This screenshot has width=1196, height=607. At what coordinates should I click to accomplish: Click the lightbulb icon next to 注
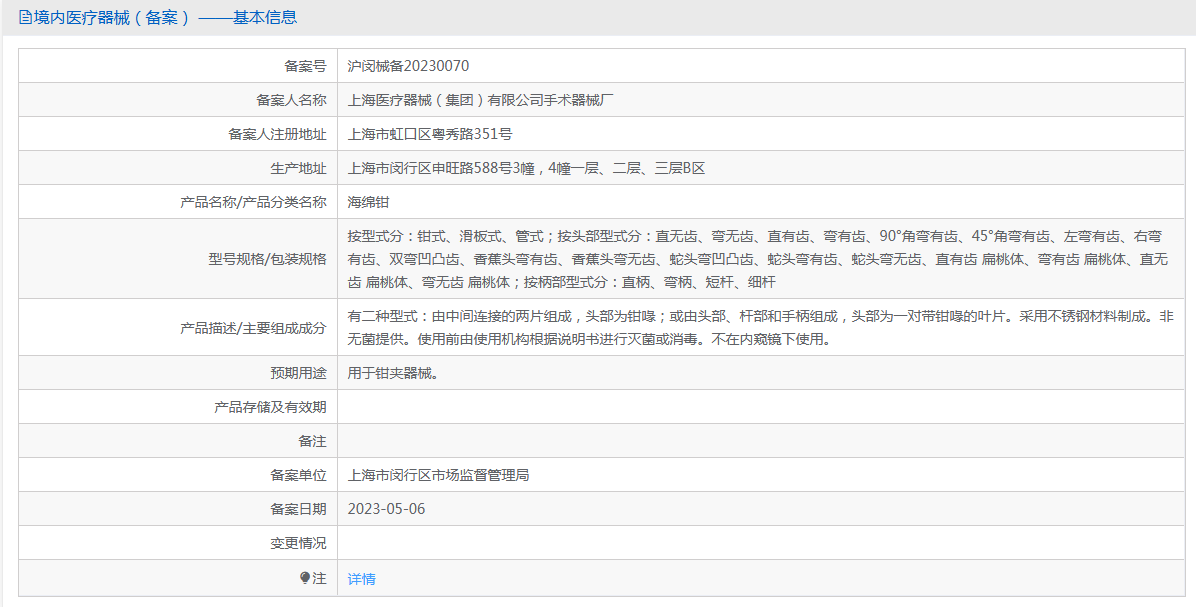(305, 578)
